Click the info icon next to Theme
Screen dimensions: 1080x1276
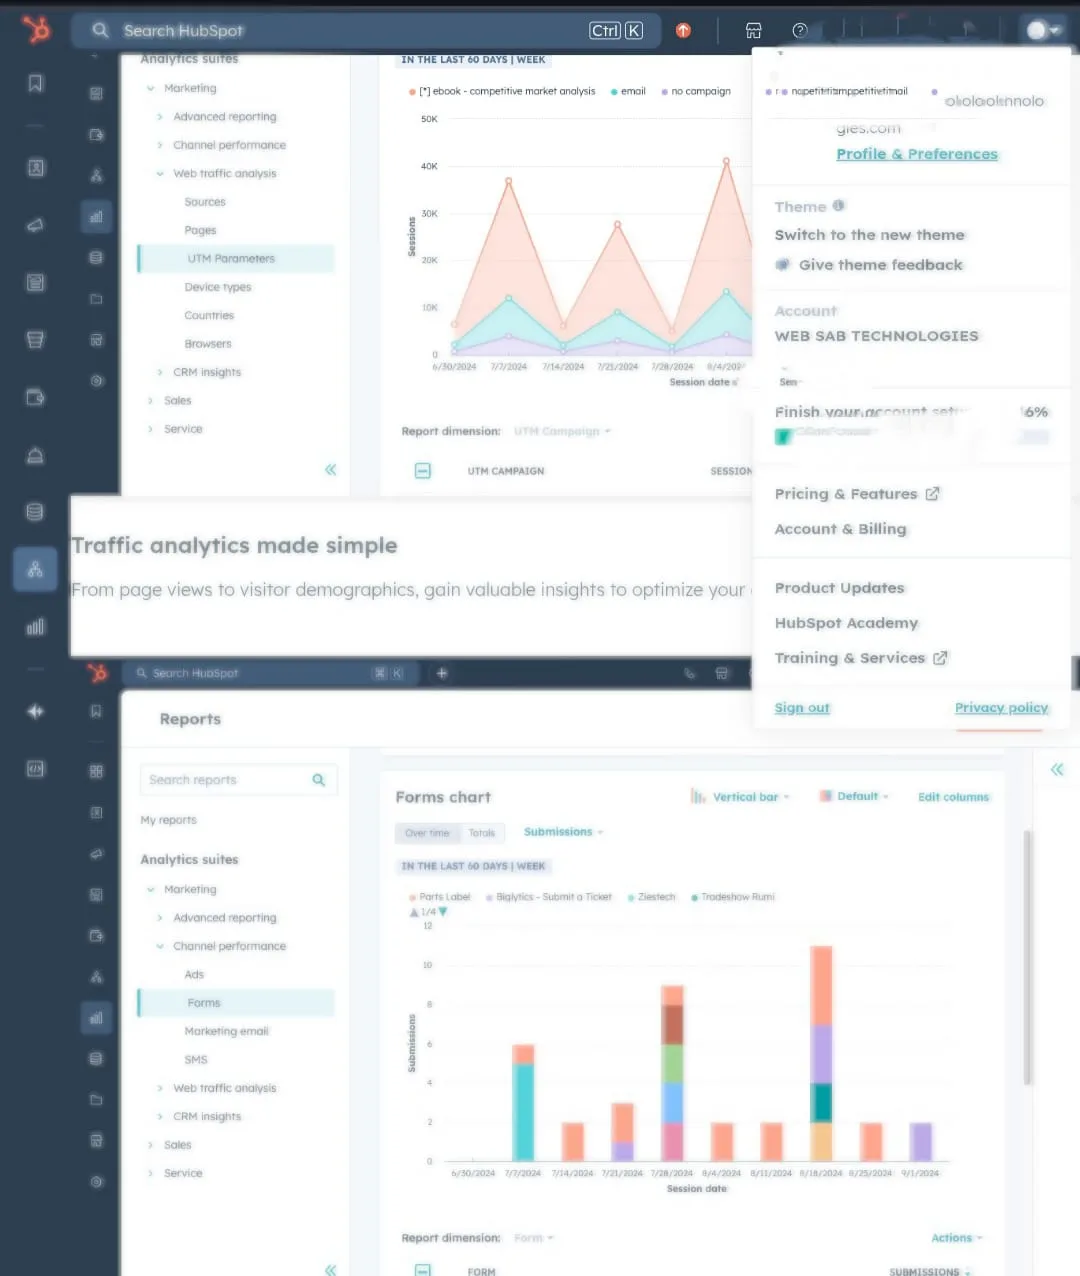839,206
